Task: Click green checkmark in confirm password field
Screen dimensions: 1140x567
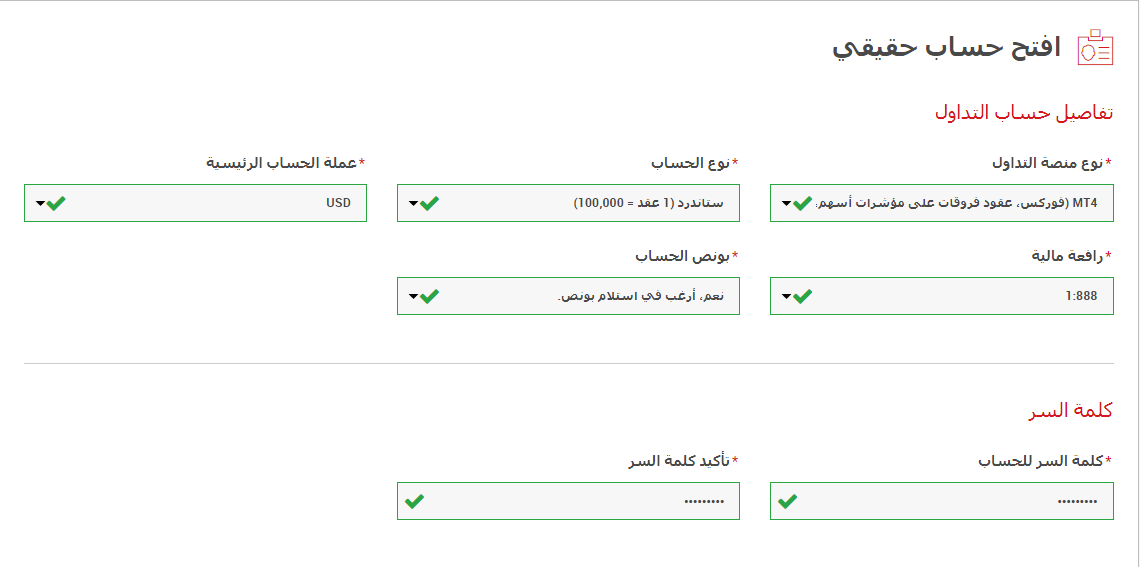Action: tap(415, 501)
